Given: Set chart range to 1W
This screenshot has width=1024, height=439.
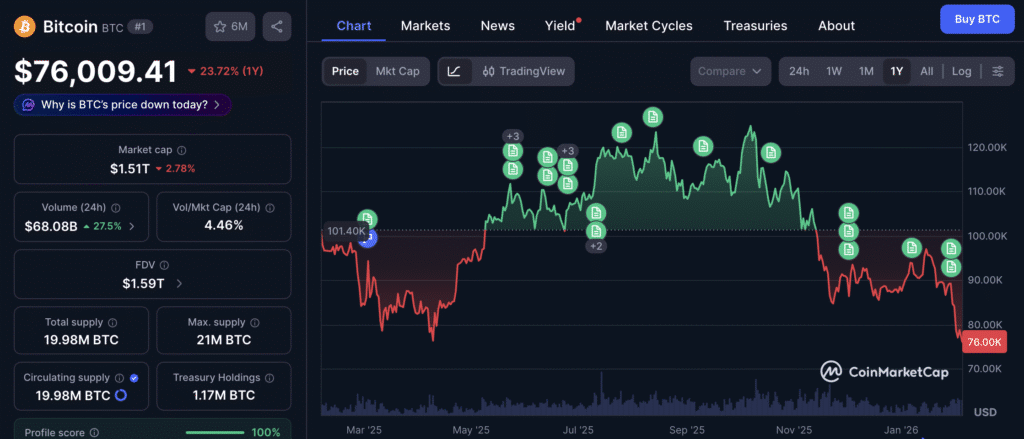Looking at the screenshot, I should pos(834,71).
